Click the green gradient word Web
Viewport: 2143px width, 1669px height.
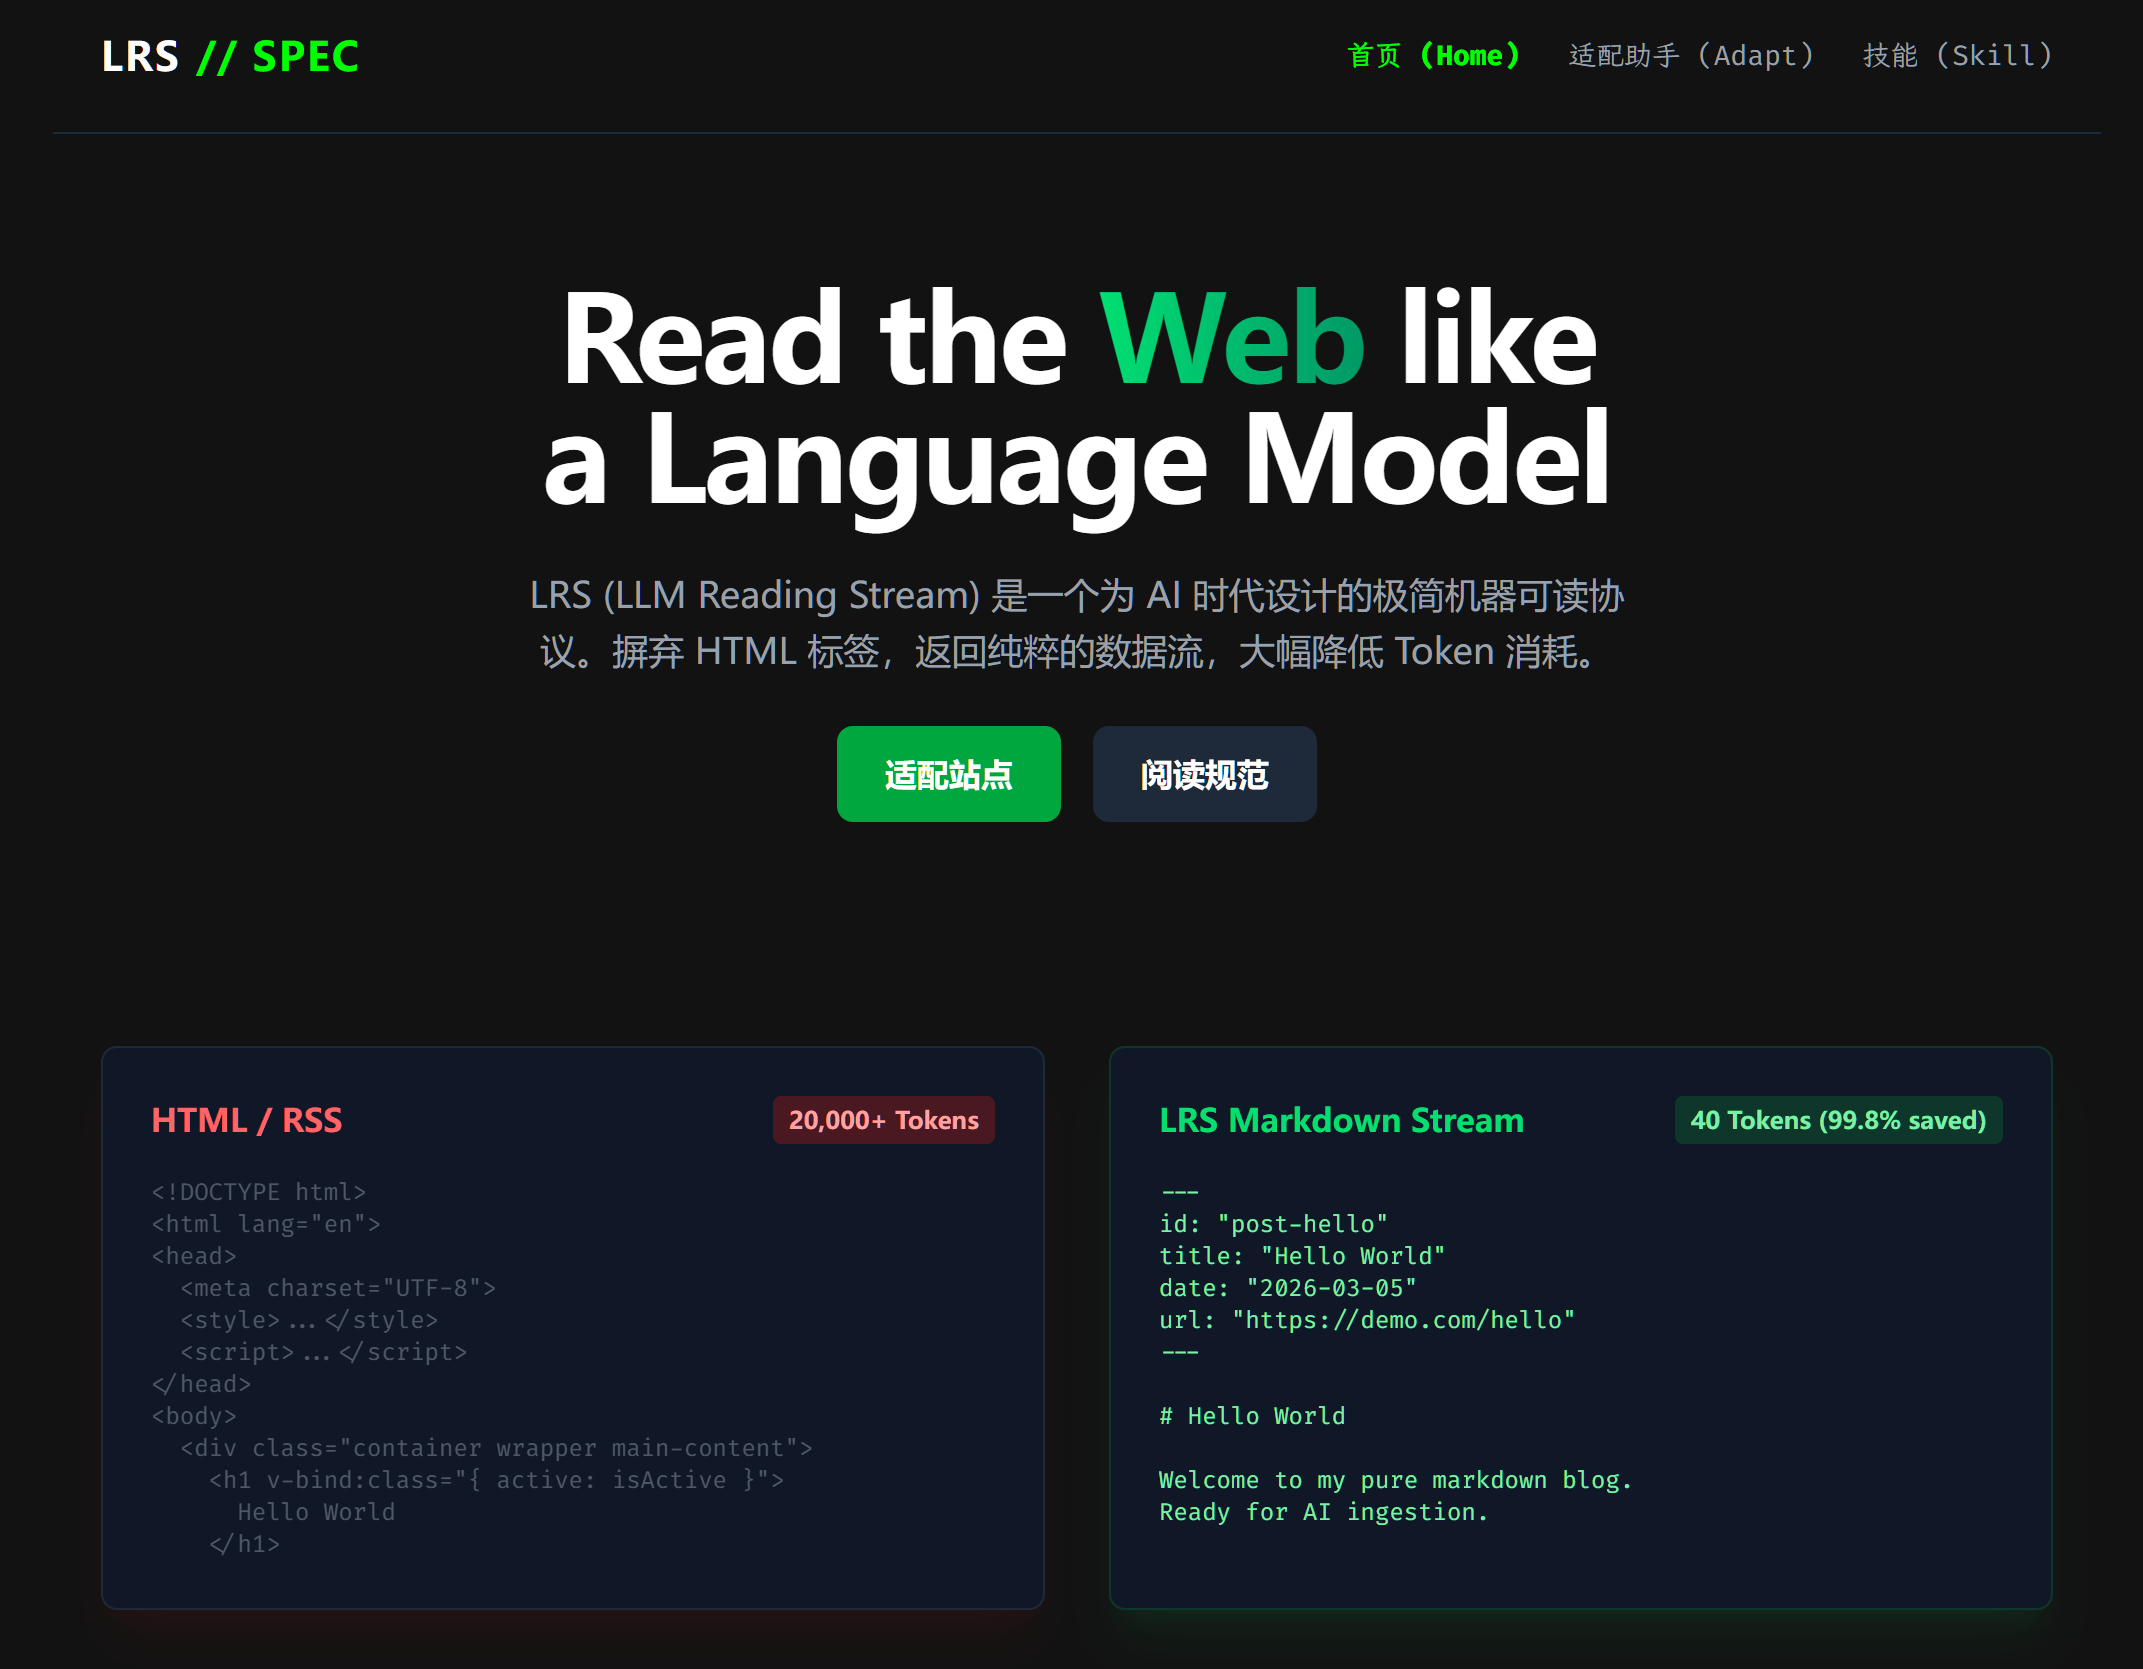tap(1231, 340)
